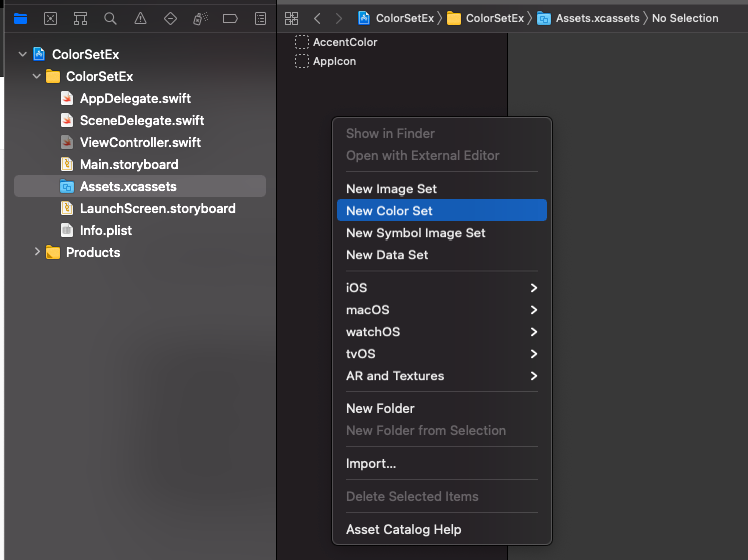This screenshot has width=748, height=560.
Task: Go back with the left chevron
Action: (317, 19)
